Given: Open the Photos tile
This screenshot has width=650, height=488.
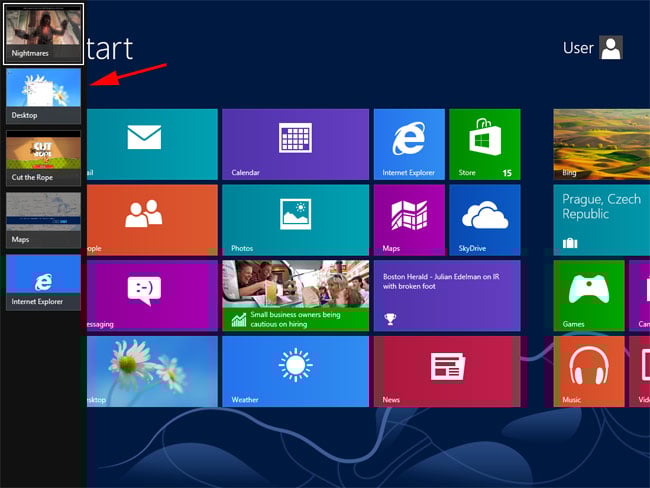Looking at the screenshot, I should pos(296,220).
